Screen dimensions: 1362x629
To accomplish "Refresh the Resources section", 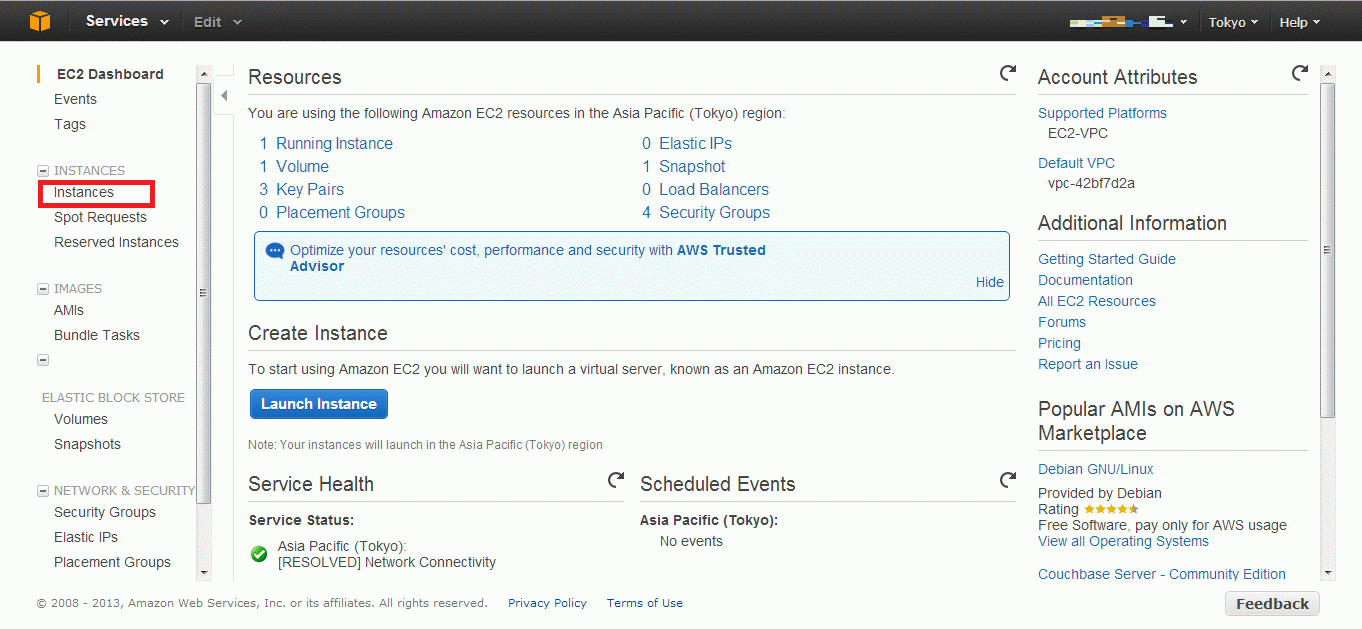I will (1008, 73).
